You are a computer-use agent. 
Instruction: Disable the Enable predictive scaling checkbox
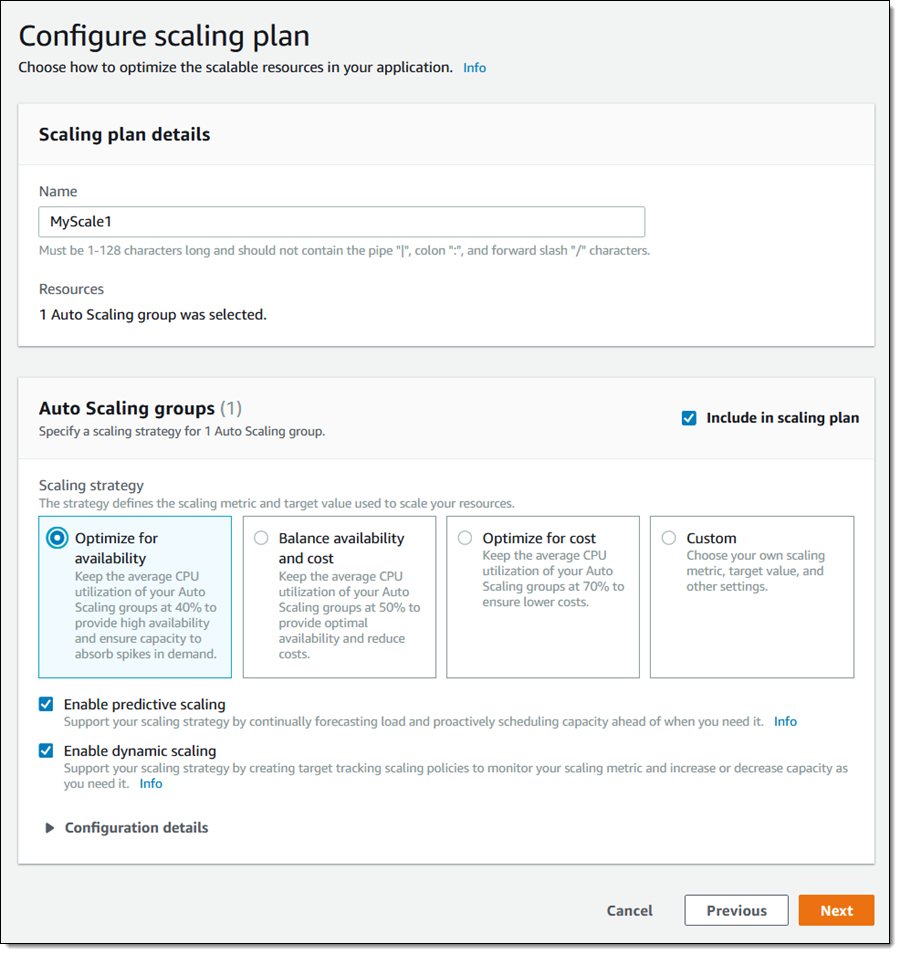pyautogui.click(x=46, y=704)
